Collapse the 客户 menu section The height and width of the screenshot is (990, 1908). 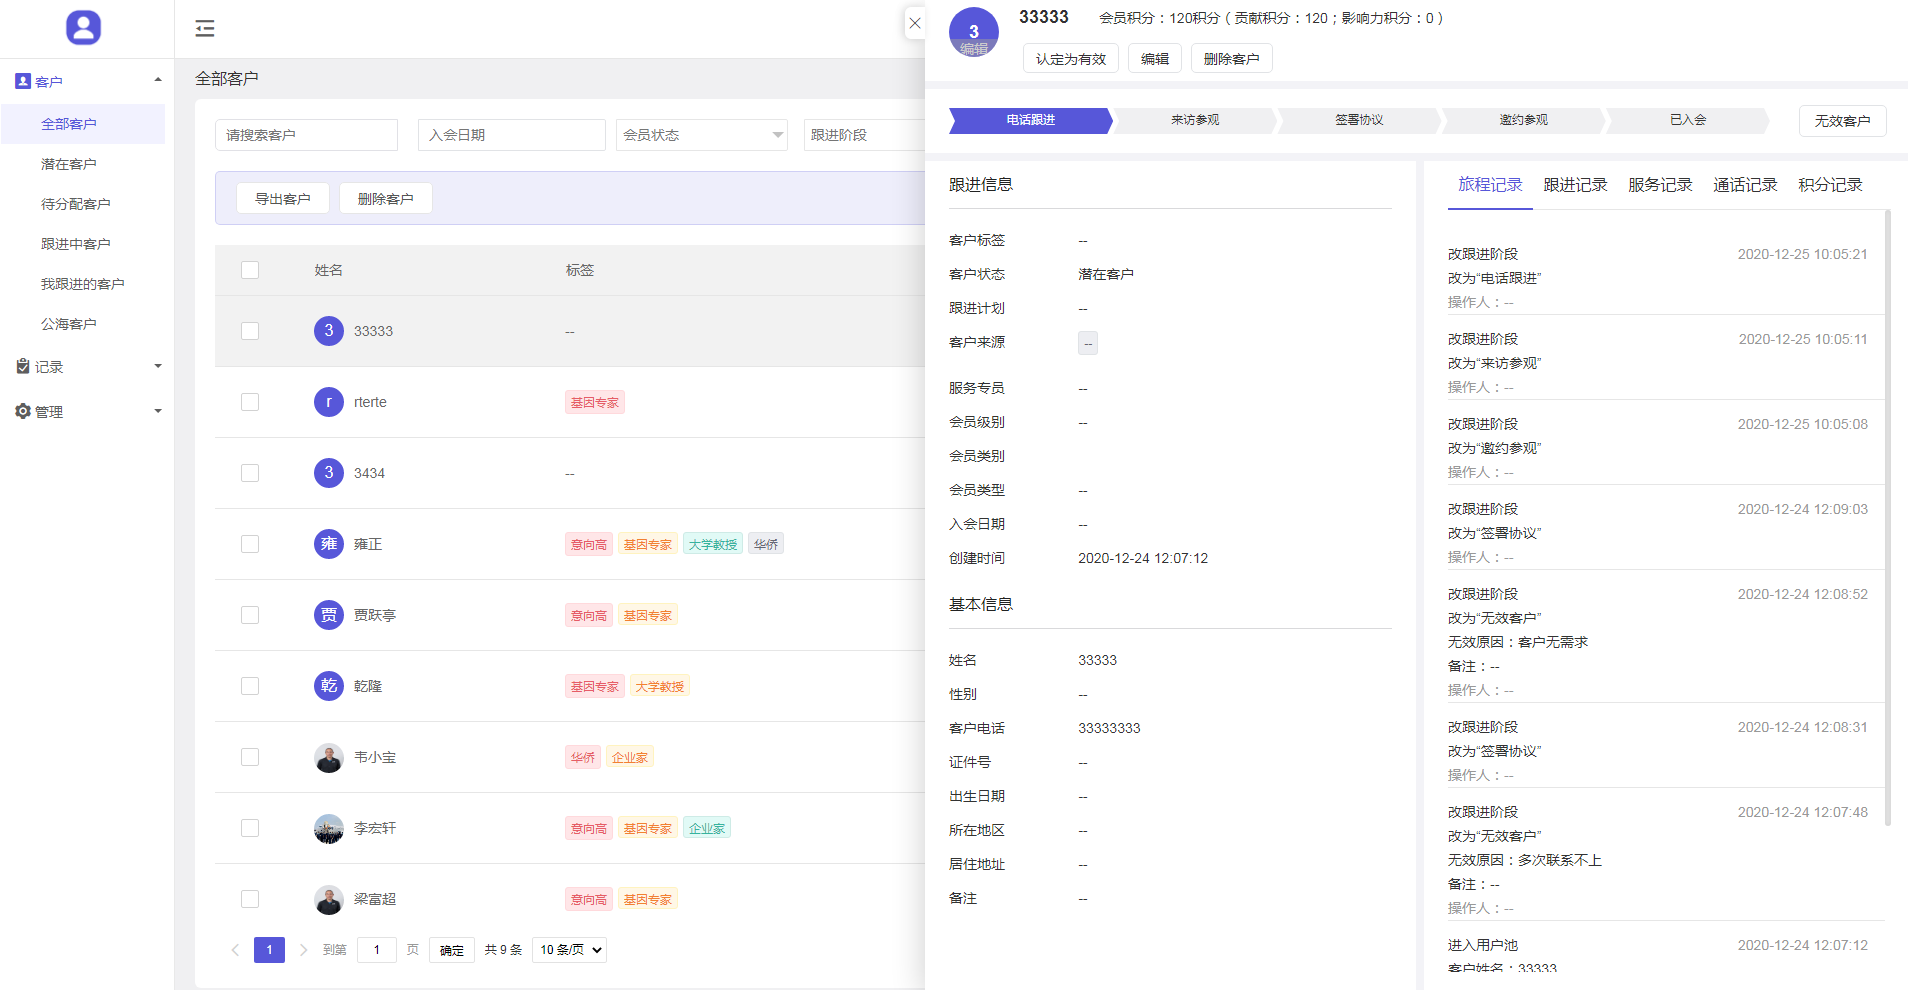pyautogui.click(x=157, y=81)
